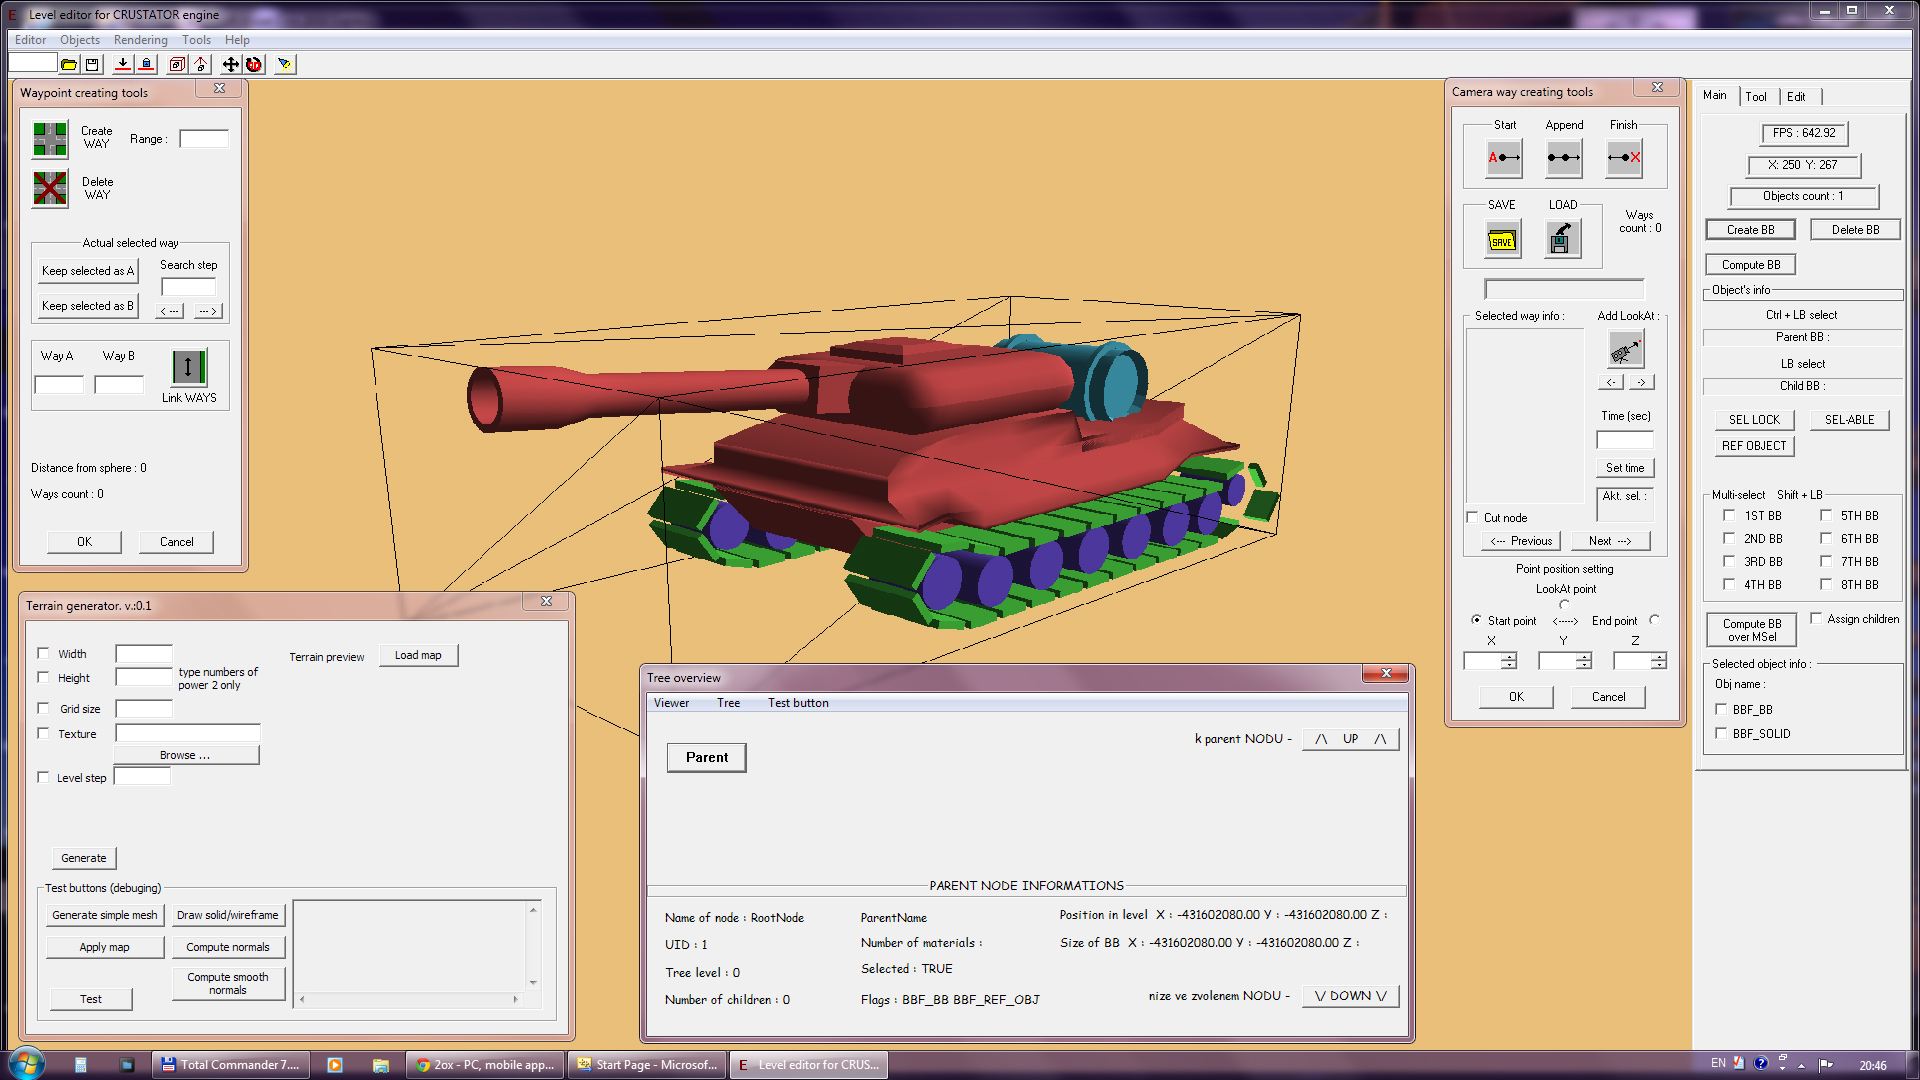Click the yellow SAVE camera way icon
This screenshot has height=1080, width=1920.
click(x=1502, y=239)
